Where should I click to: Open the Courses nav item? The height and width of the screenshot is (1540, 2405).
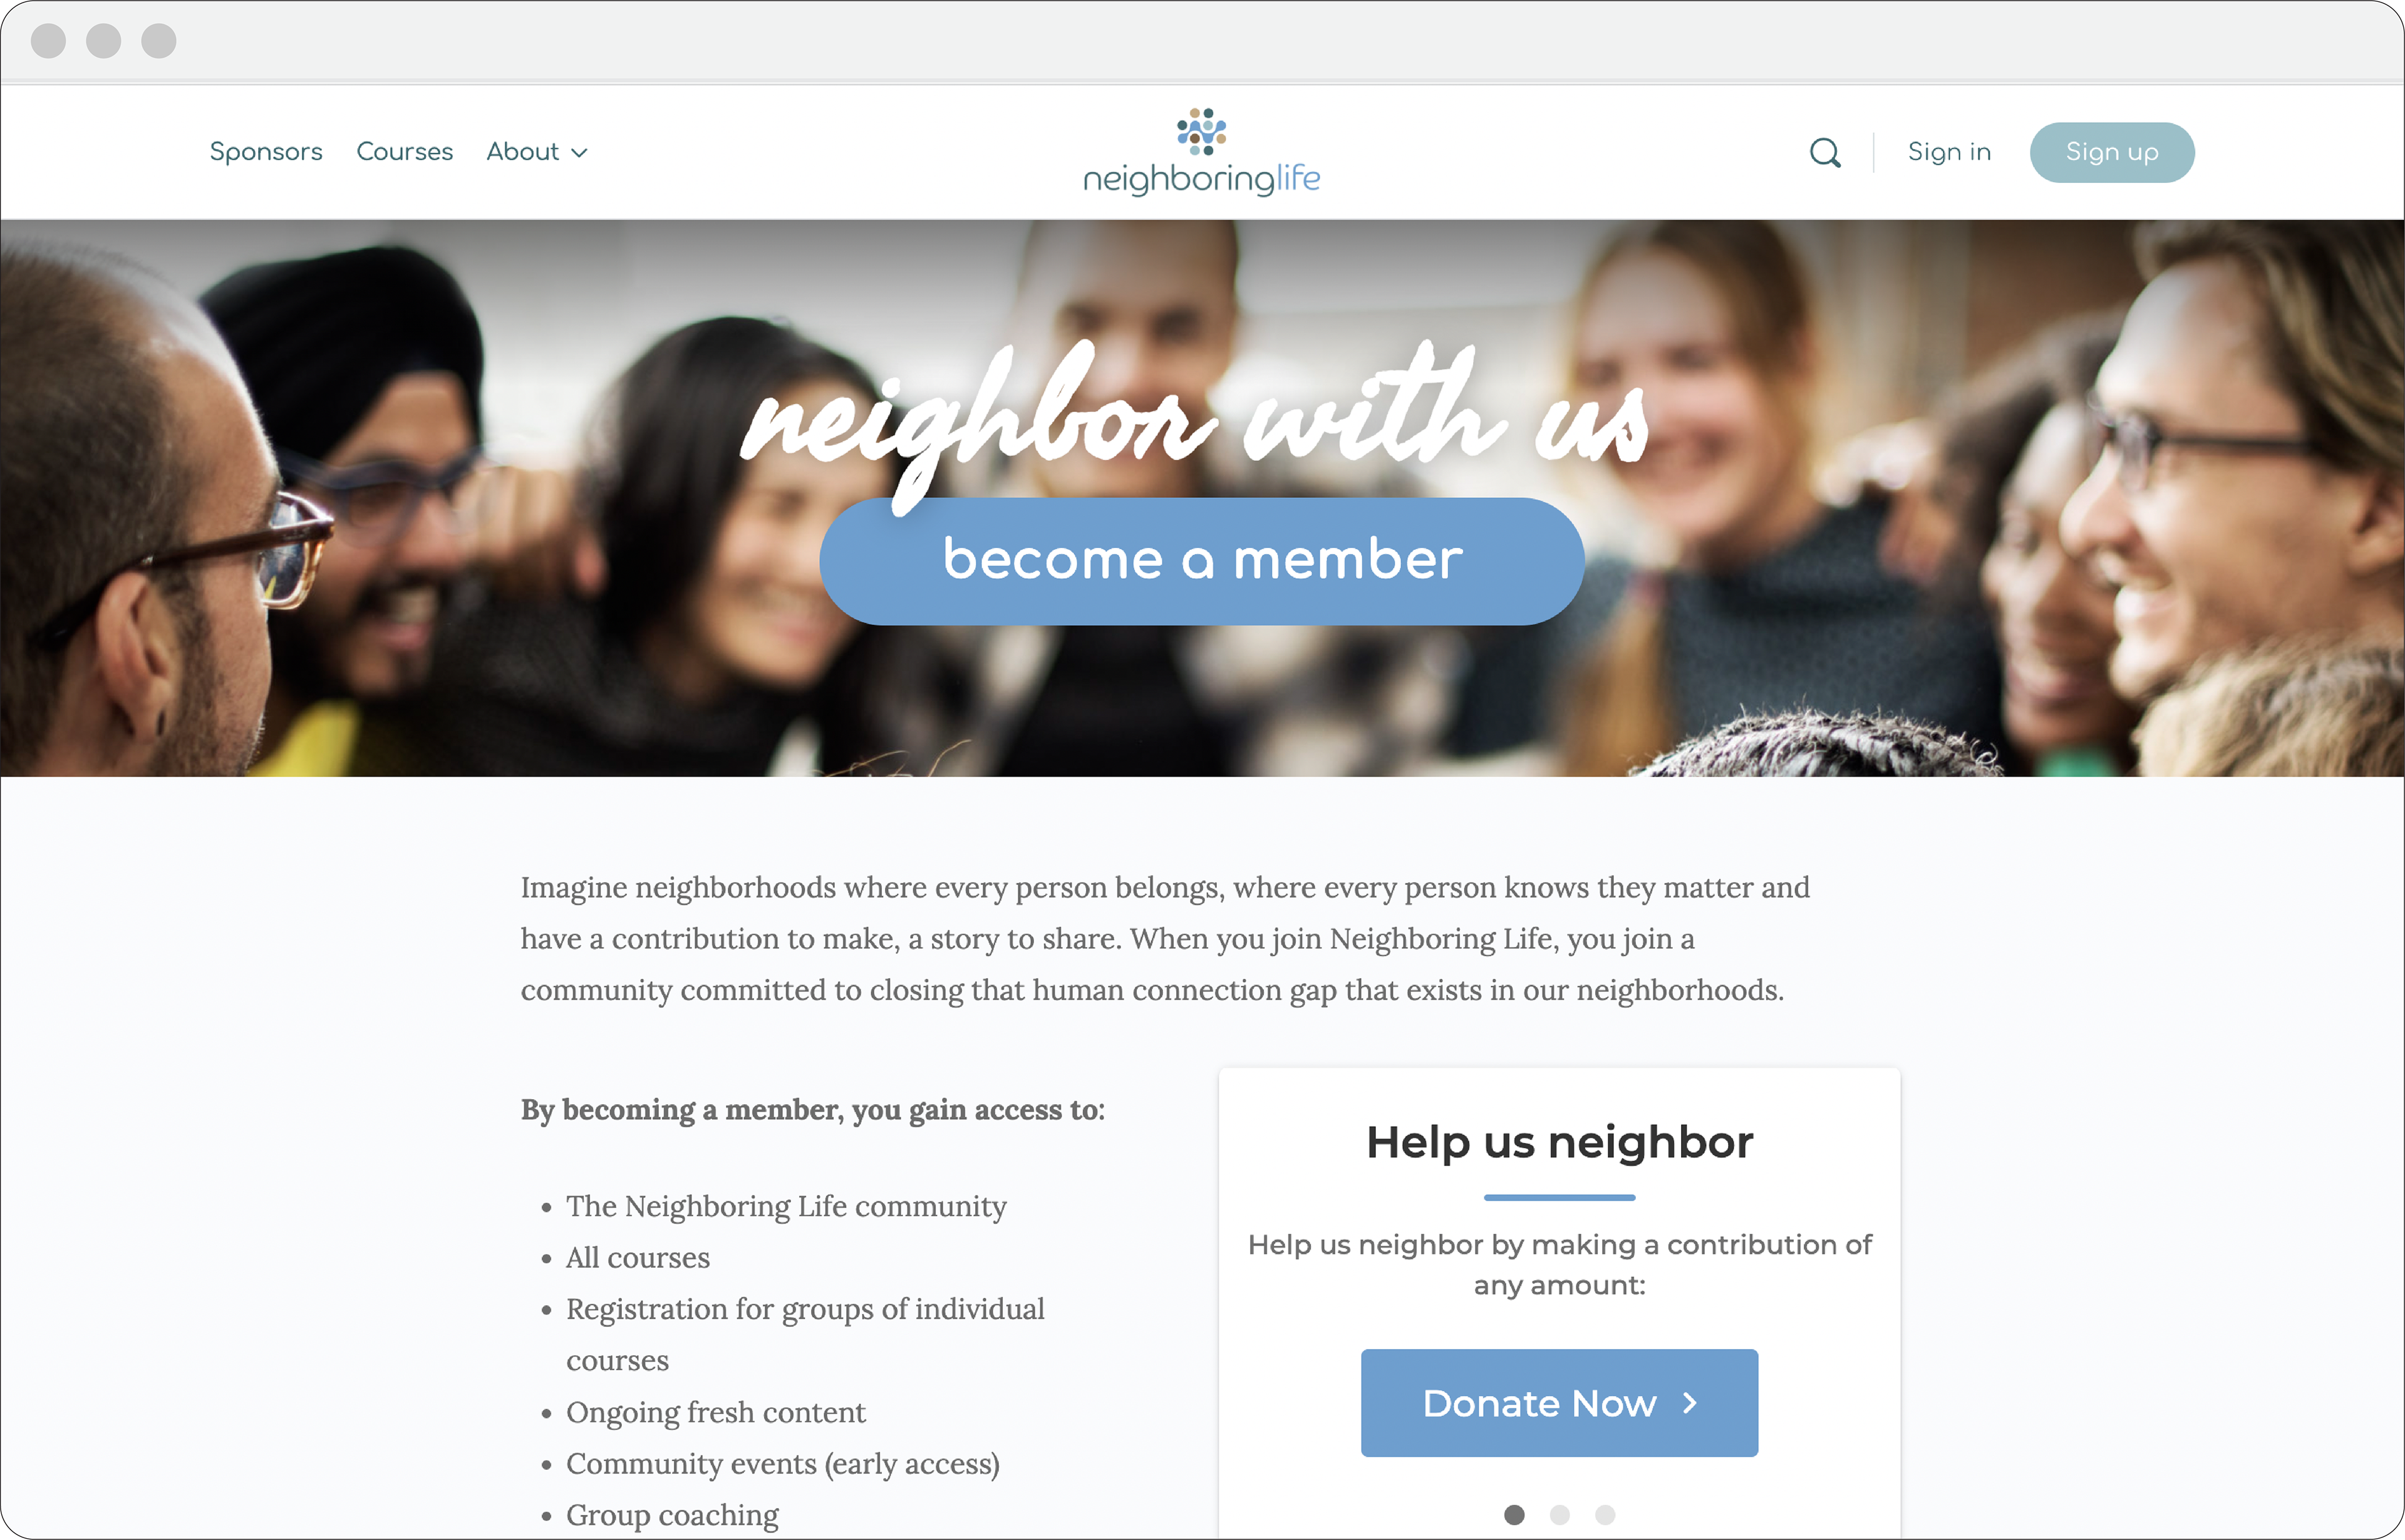point(404,152)
